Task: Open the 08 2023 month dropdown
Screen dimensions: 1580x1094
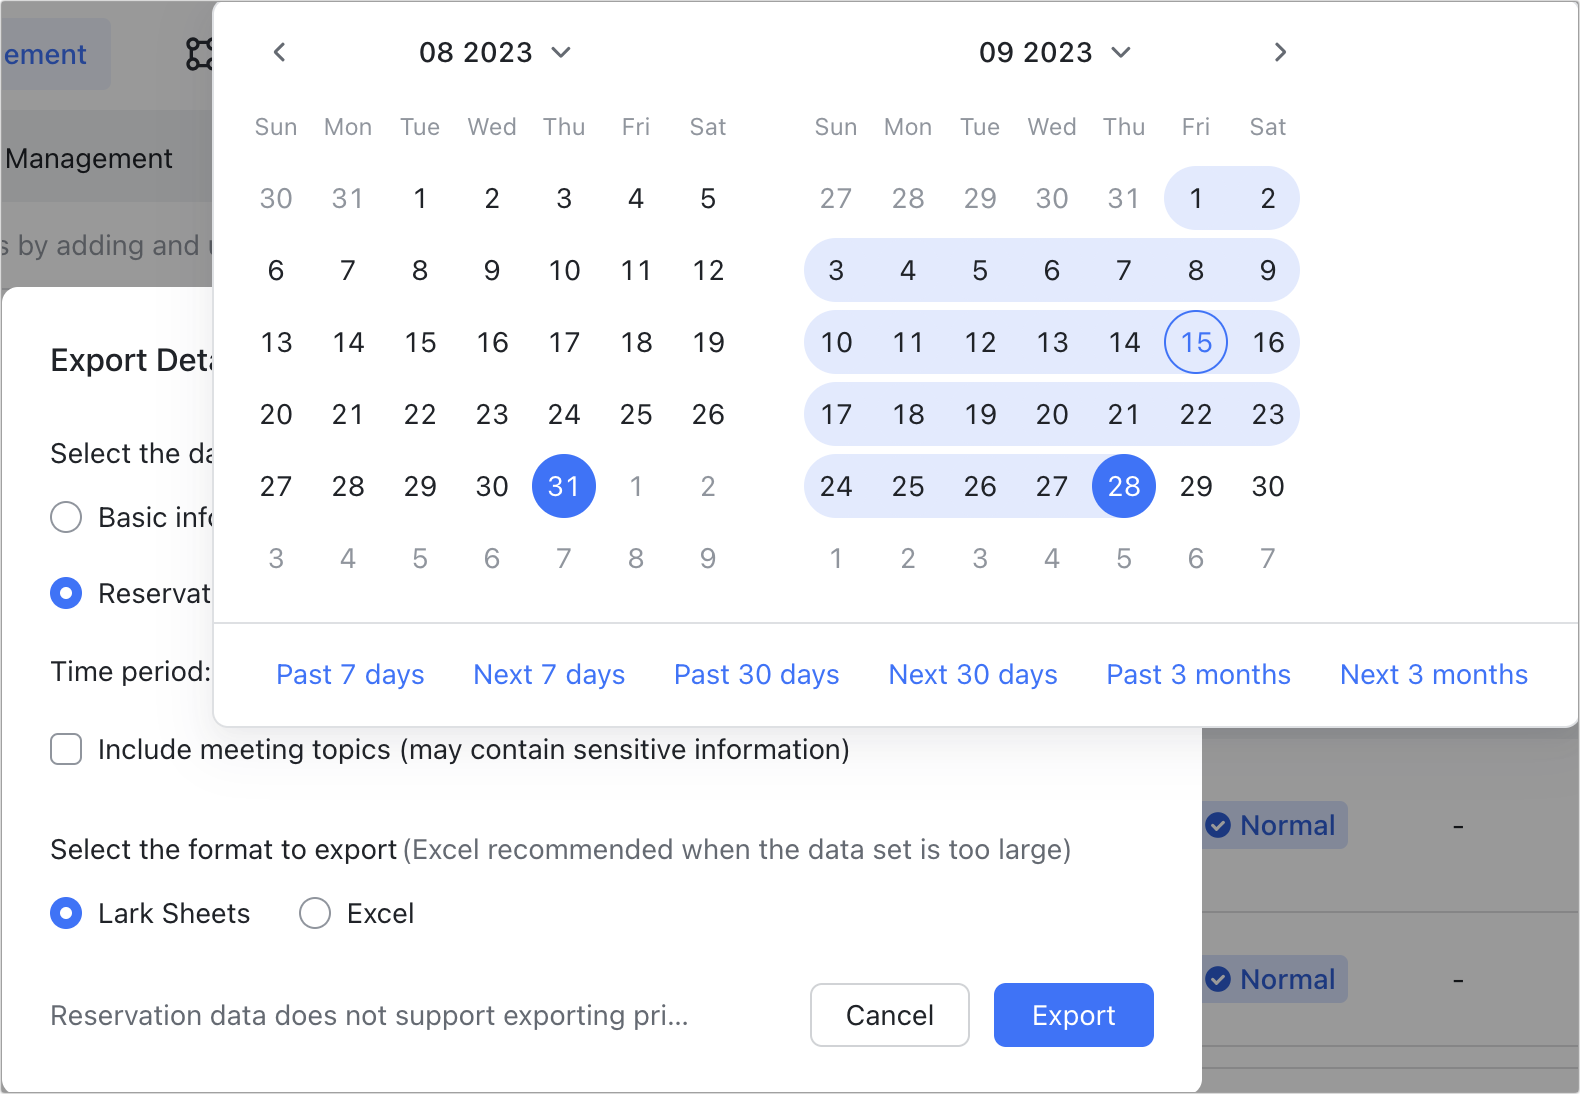Action: tap(495, 52)
